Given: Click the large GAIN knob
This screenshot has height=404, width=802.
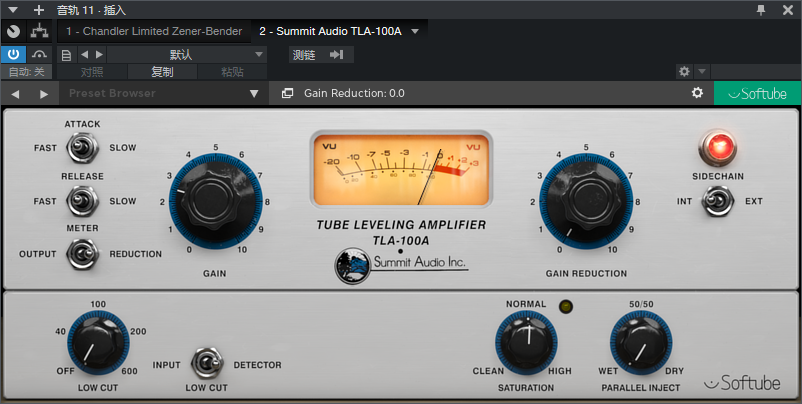Looking at the screenshot, I should pyautogui.click(x=215, y=201).
